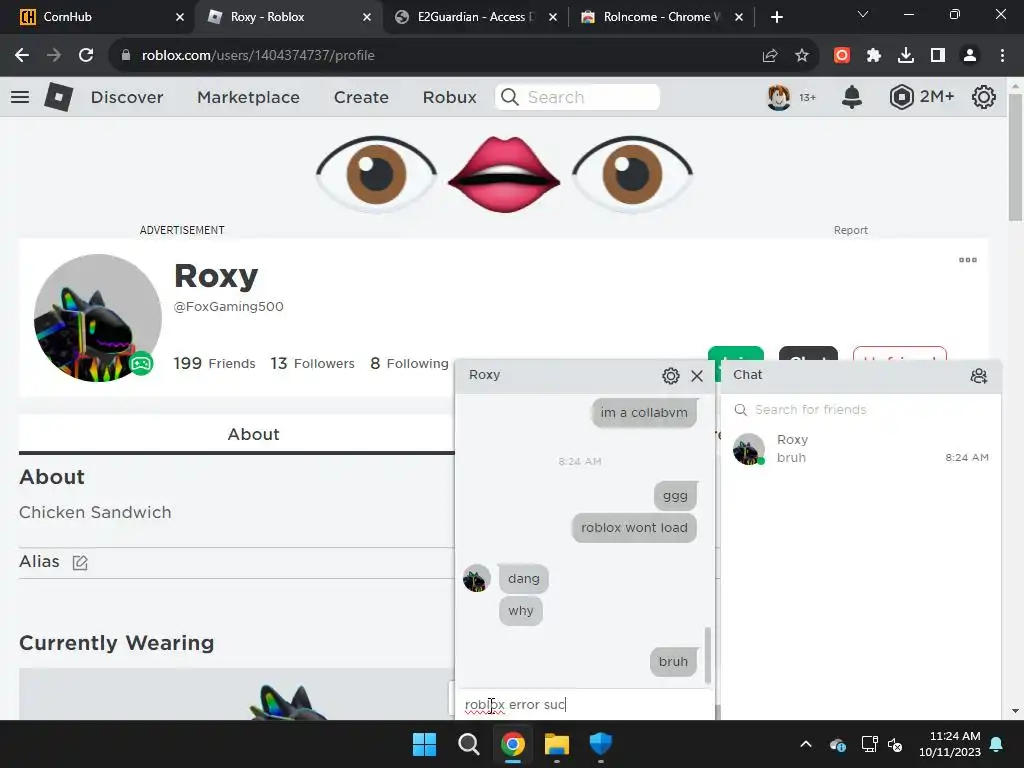Open Windows Security shield on taskbar
The image size is (1024, 768).
(601, 744)
